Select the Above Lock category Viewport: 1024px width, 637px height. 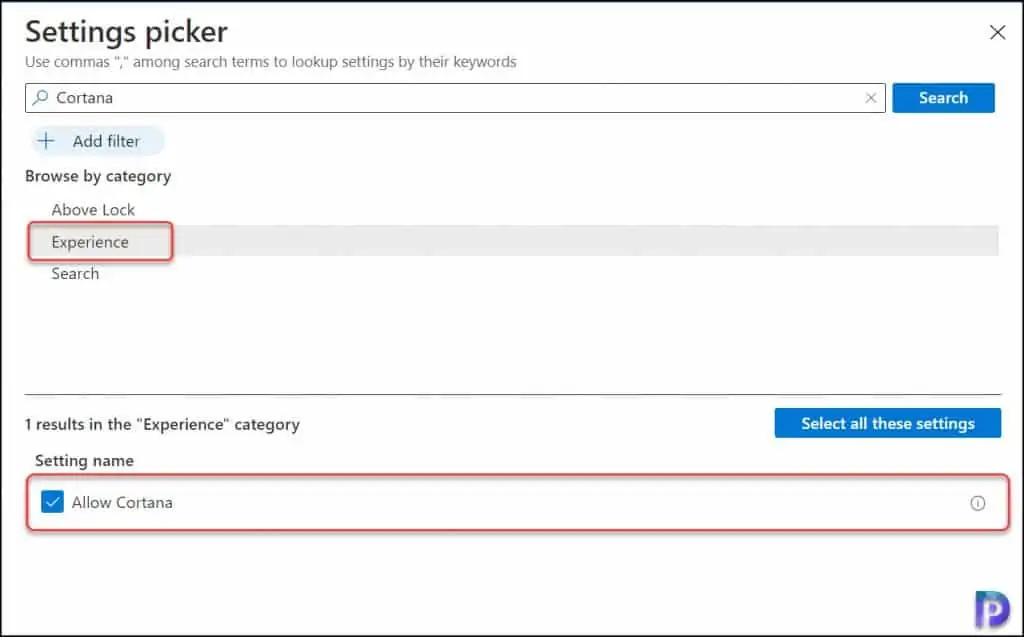pyautogui.click(x=93, y=210)
